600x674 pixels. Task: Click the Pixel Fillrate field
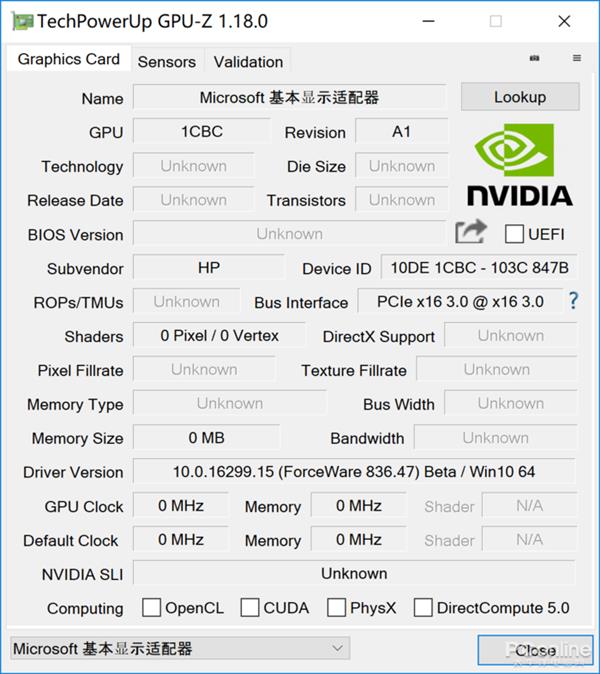coord(204,370)
